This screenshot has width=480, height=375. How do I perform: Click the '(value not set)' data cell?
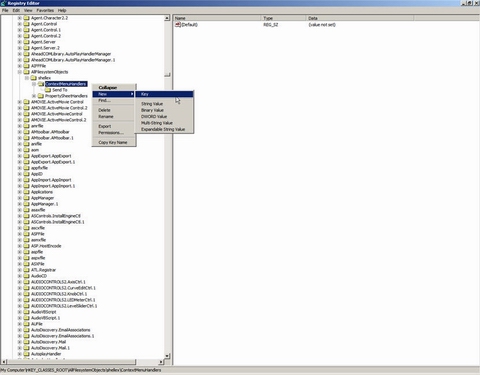pos(322,25)
